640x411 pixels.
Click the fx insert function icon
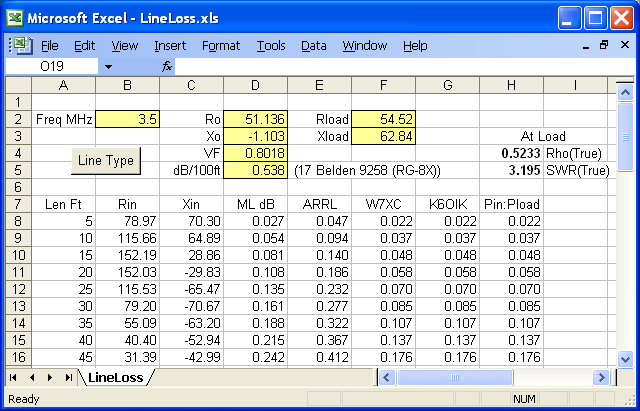167,66
